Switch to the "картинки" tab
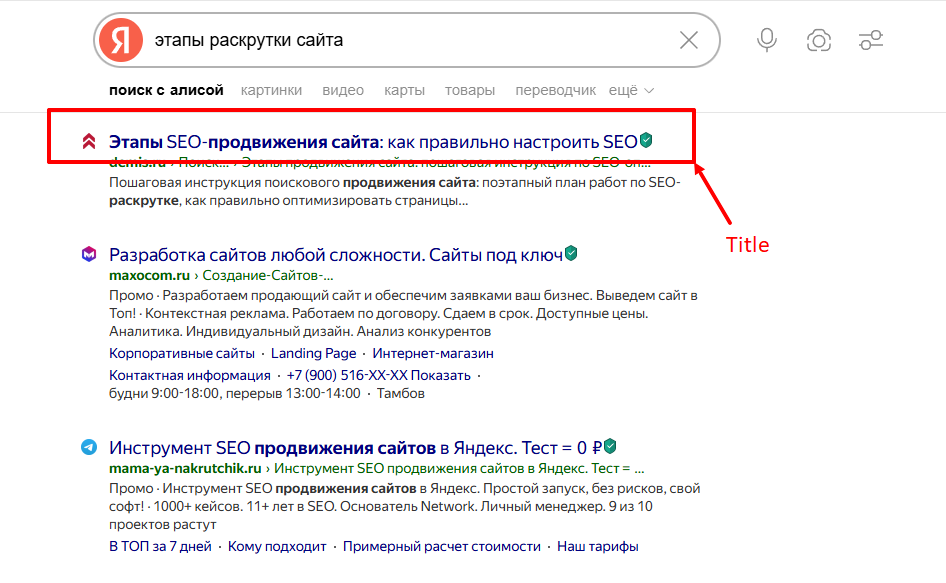Viewport: 946px width, 583px height. click(271, 90)
